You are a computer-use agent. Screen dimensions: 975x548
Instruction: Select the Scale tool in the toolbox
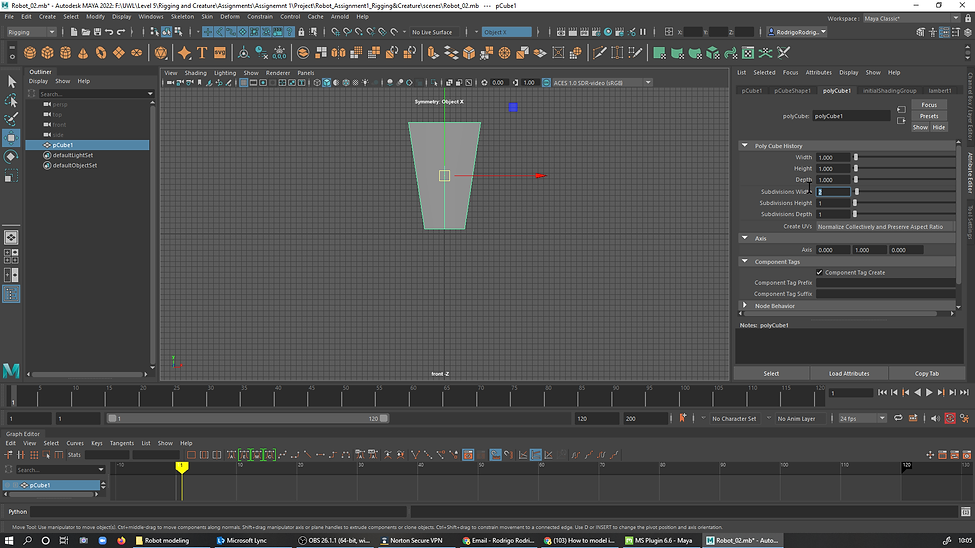pos(11,177)
